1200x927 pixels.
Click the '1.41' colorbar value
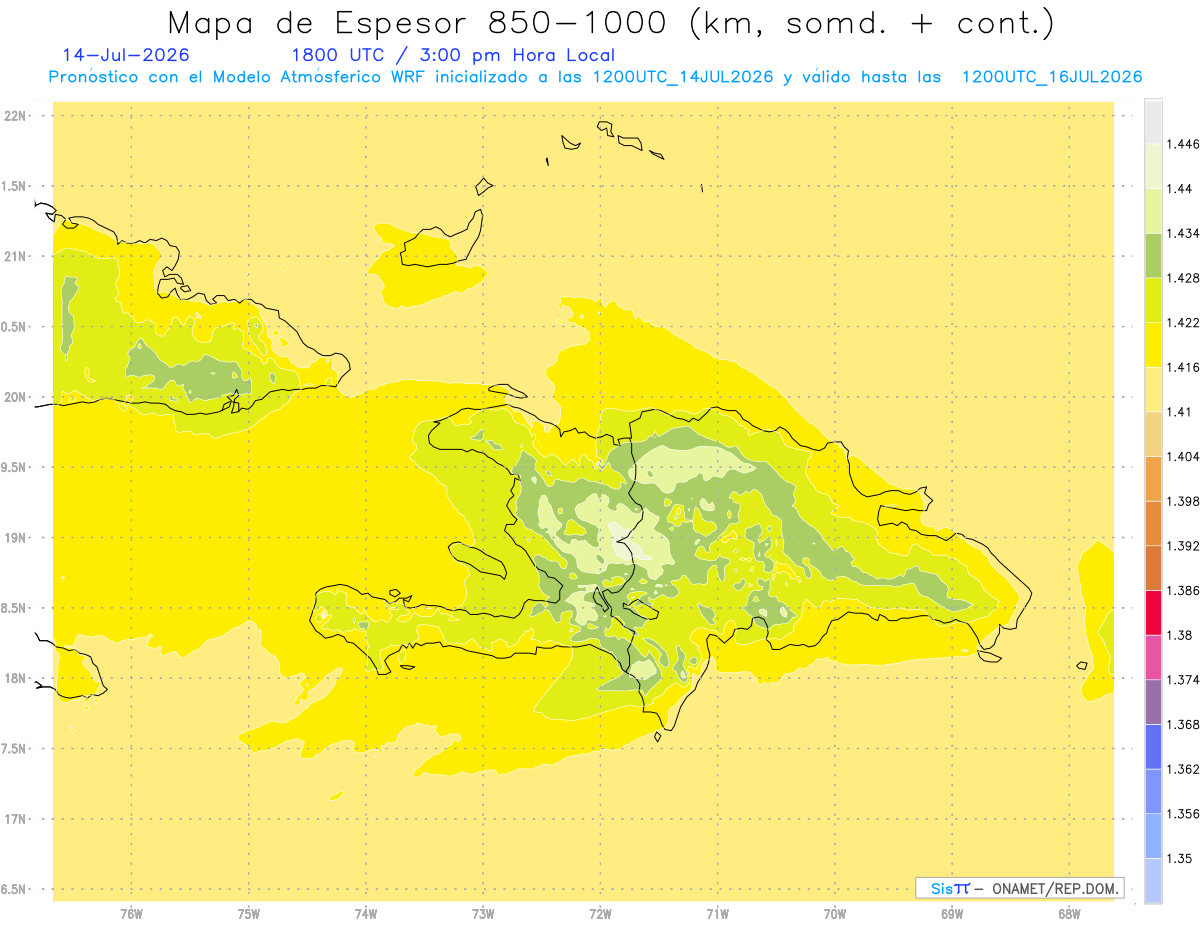point(1179,412)
